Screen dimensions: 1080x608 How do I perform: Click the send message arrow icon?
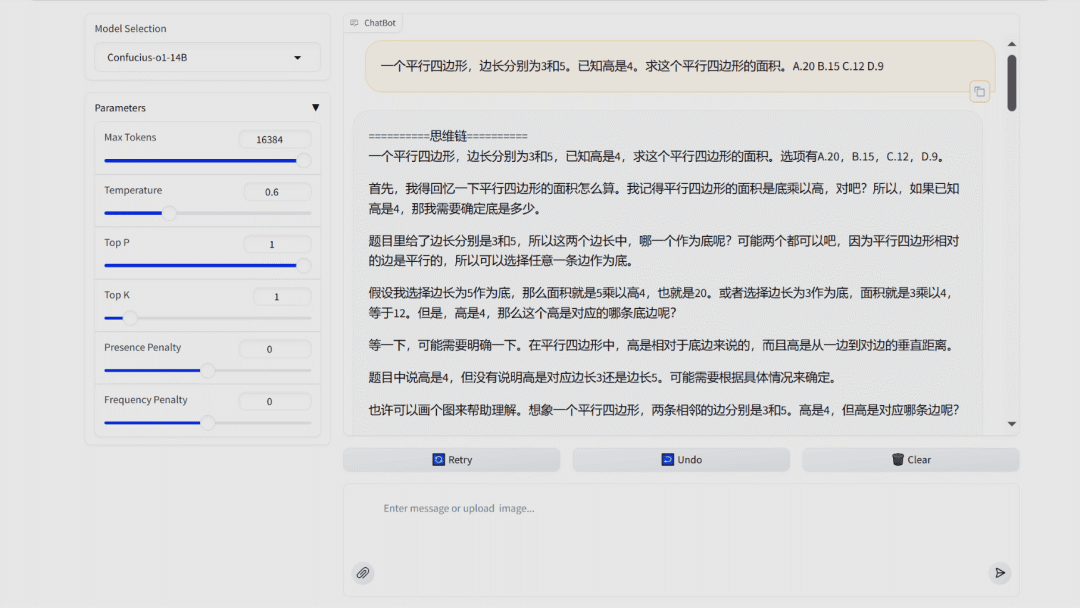tap(1000, 573)
